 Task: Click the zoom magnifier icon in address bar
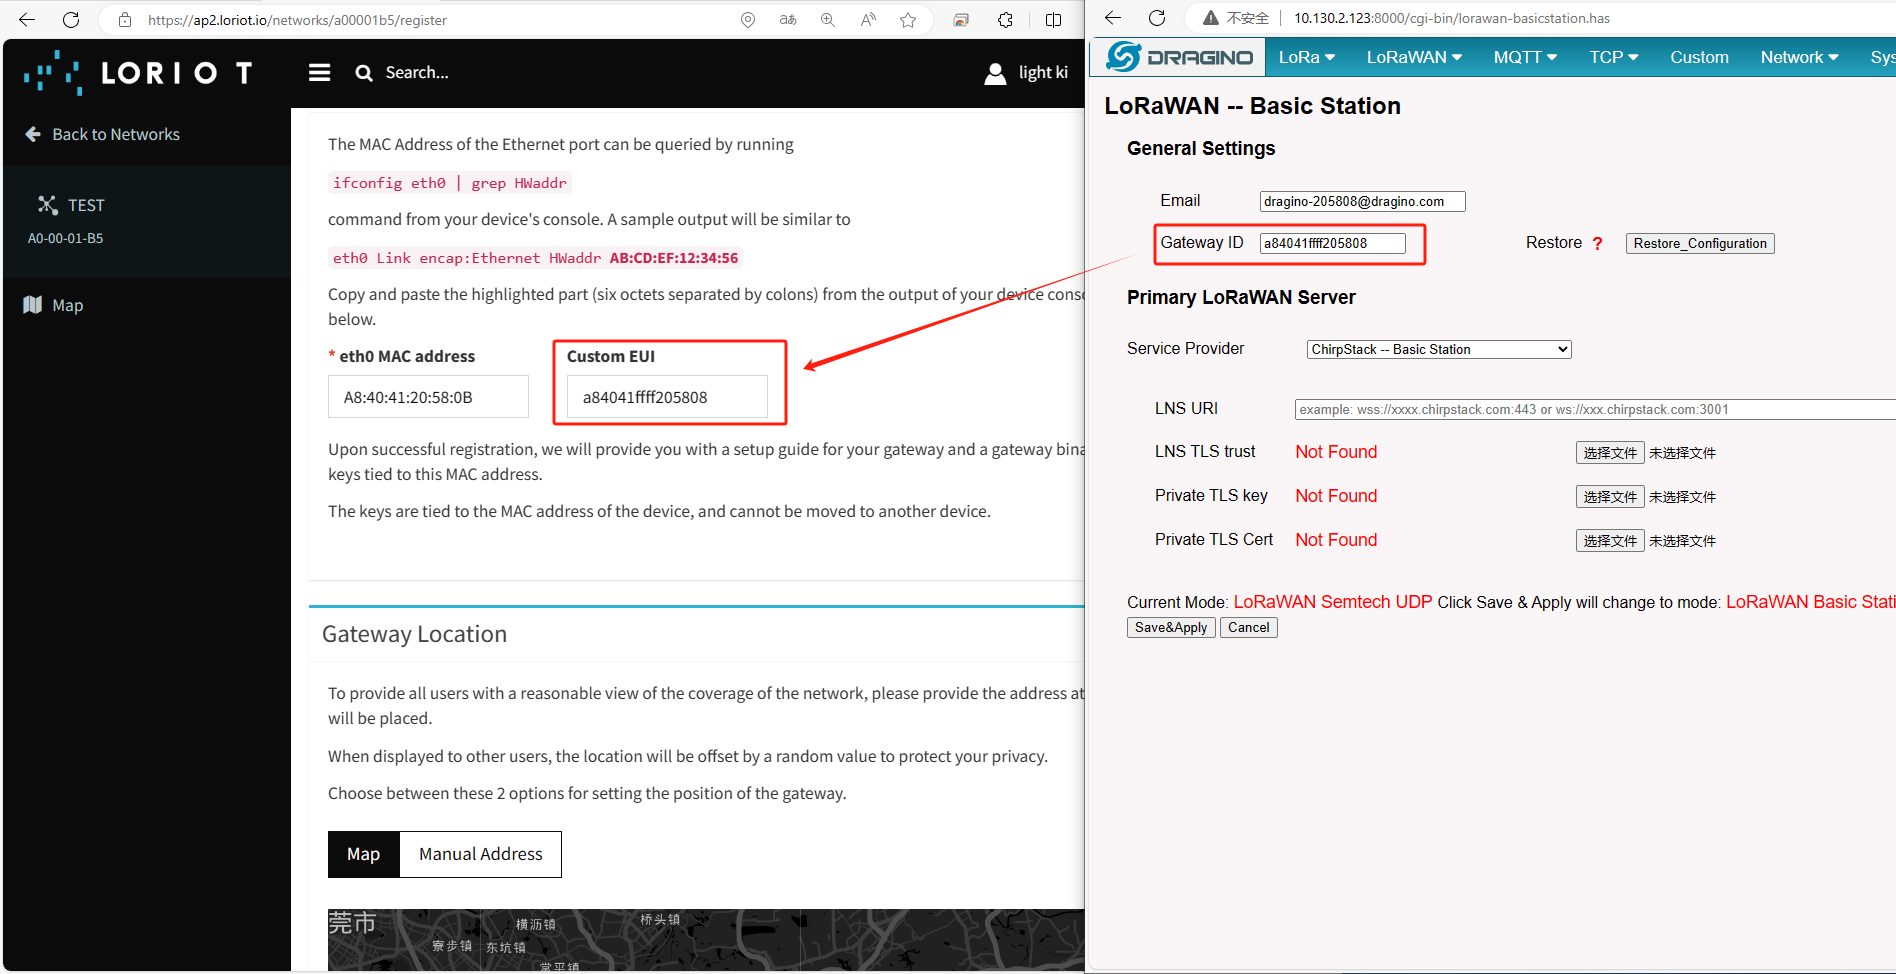click(x=828, y=20)
